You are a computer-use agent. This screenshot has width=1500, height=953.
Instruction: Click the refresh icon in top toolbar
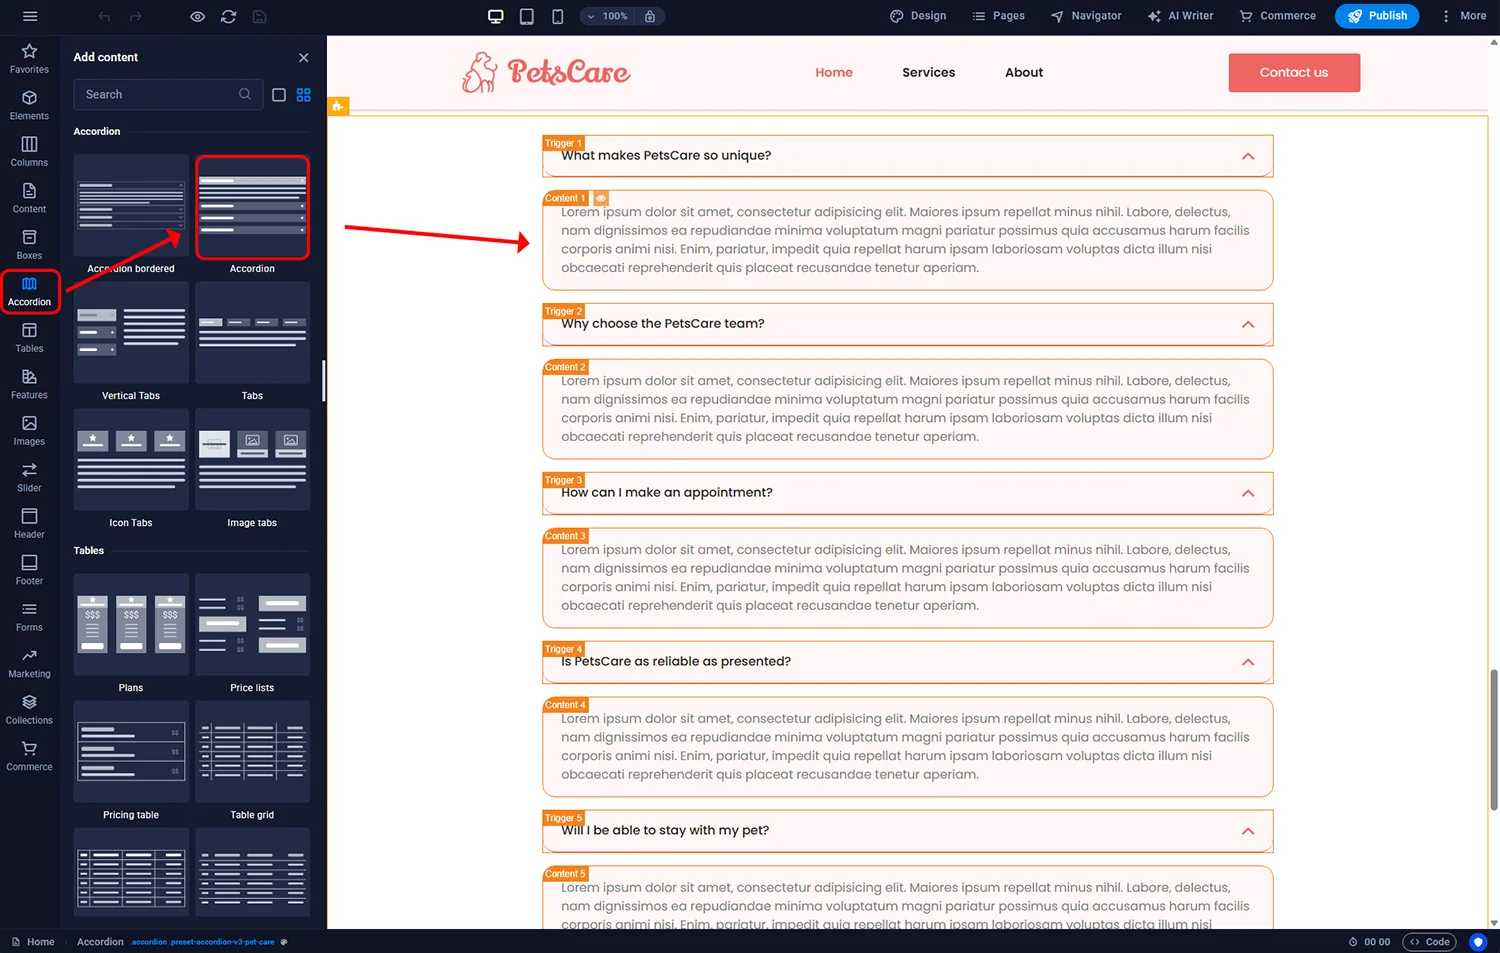[x=228, y=16]
